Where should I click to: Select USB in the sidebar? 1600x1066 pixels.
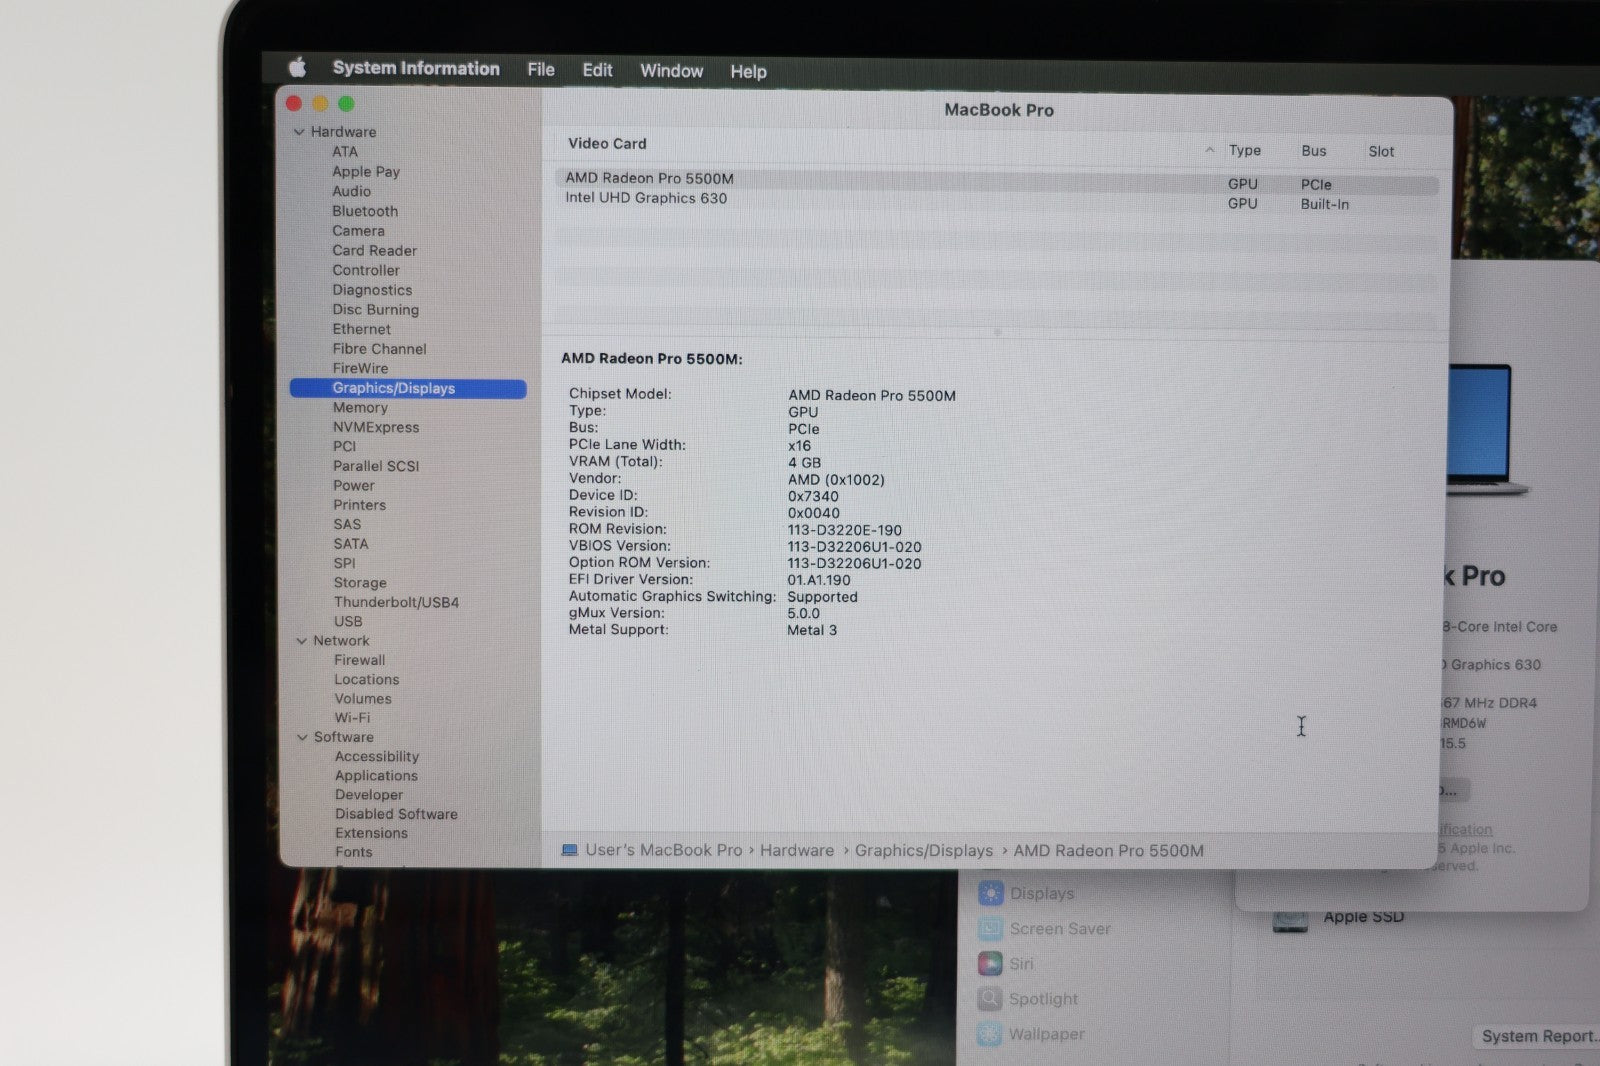click(348, 621)
